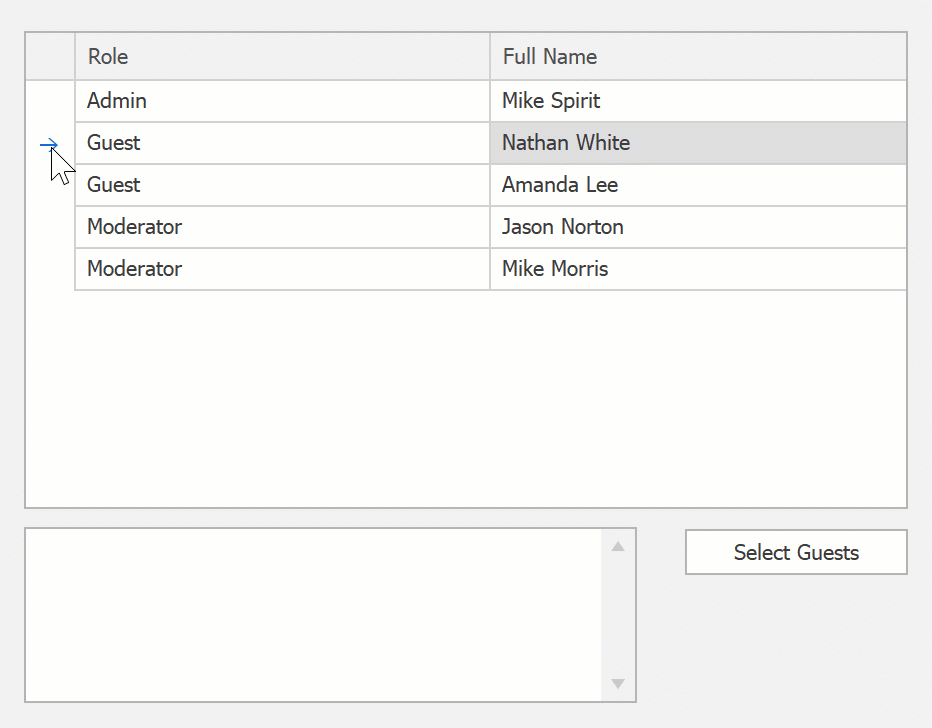Viewport: 932px width, 728px height.
Task: Click the scroll down arrow in text box
Action: [x=617, y=684]
